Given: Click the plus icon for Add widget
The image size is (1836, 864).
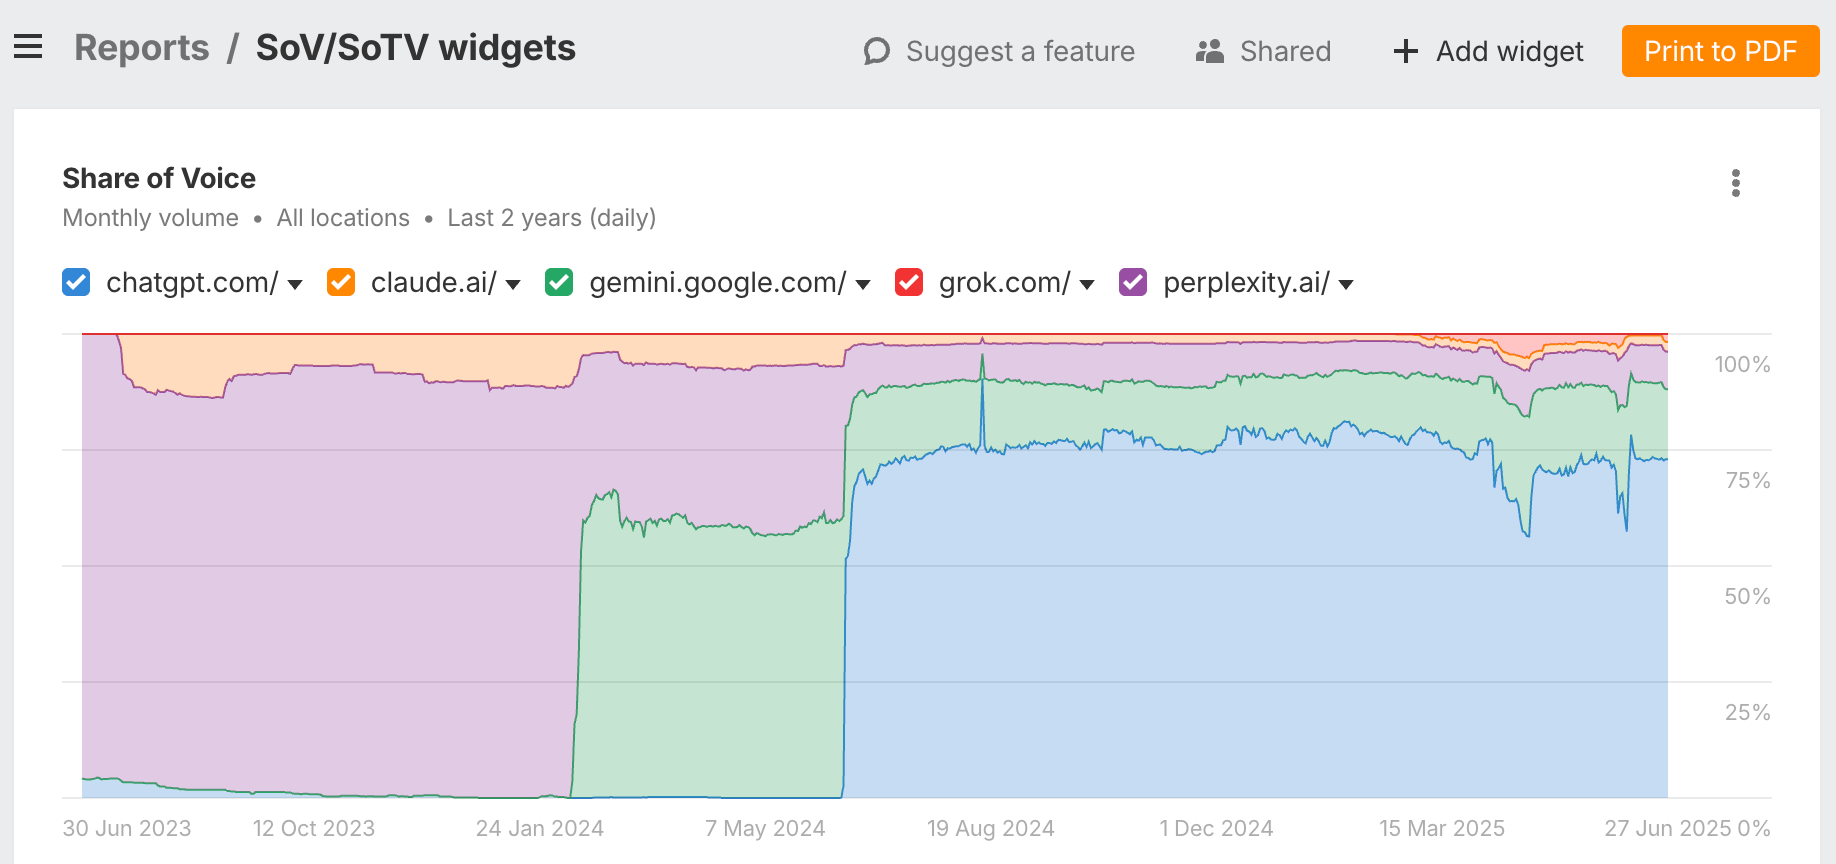Looking at the screenshot, I should click(x=1406, y=51).
